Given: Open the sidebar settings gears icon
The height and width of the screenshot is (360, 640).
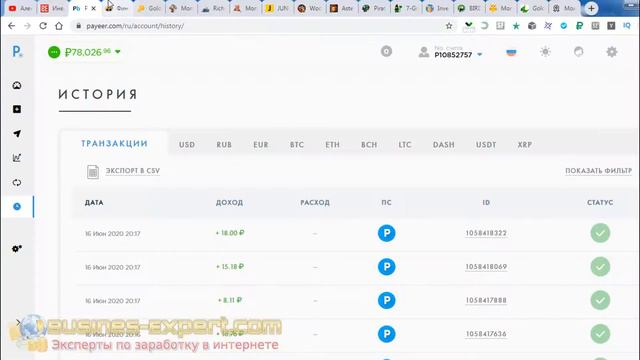Looking at the screenshot, I should [17, 249].
